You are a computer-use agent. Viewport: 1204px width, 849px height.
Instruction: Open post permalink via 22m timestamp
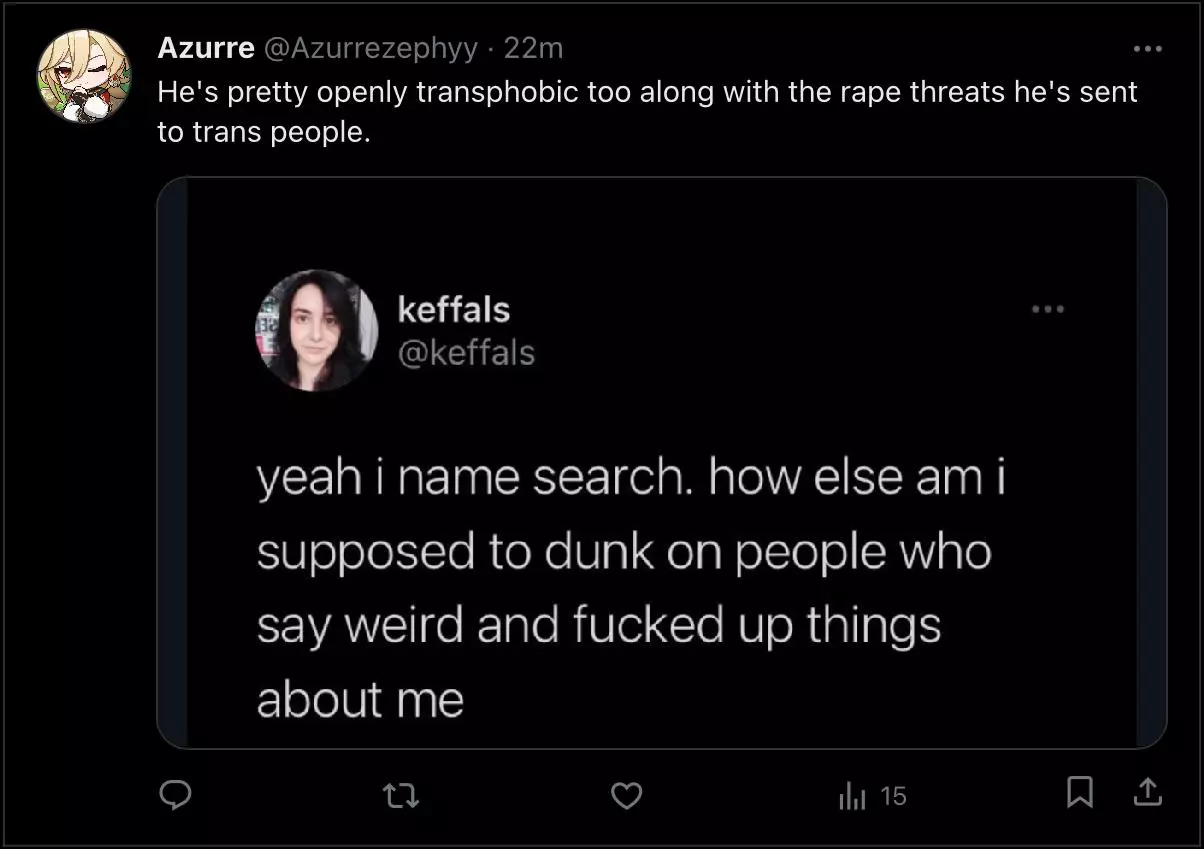[x=533, y=48]
